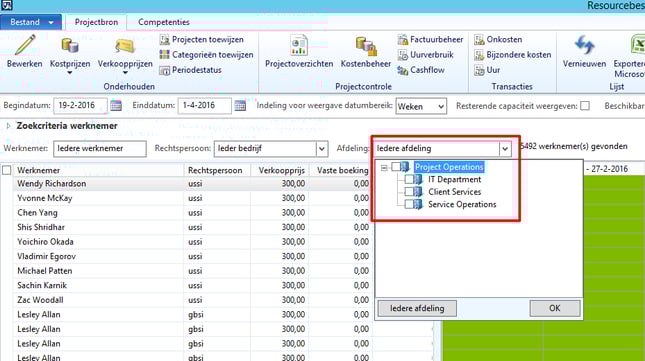Image resolution: width=645 pixels, height=361 pixels.
Task: Open the Kostprijzen dropdown arrow
Action: 70,73
